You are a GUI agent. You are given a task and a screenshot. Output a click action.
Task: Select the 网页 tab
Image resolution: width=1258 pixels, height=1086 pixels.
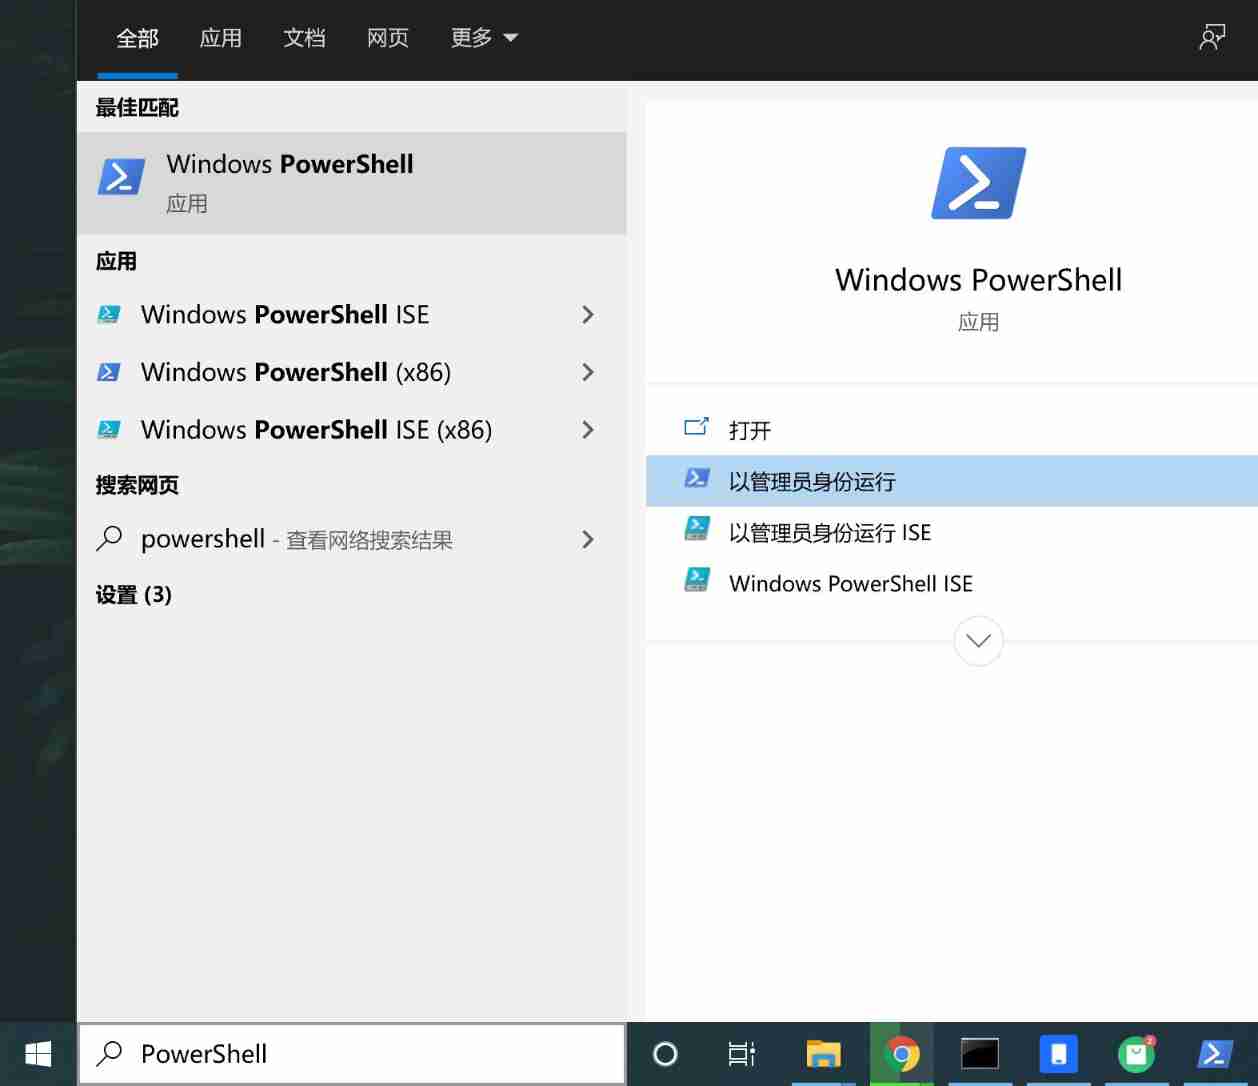[x=388, y=38]
